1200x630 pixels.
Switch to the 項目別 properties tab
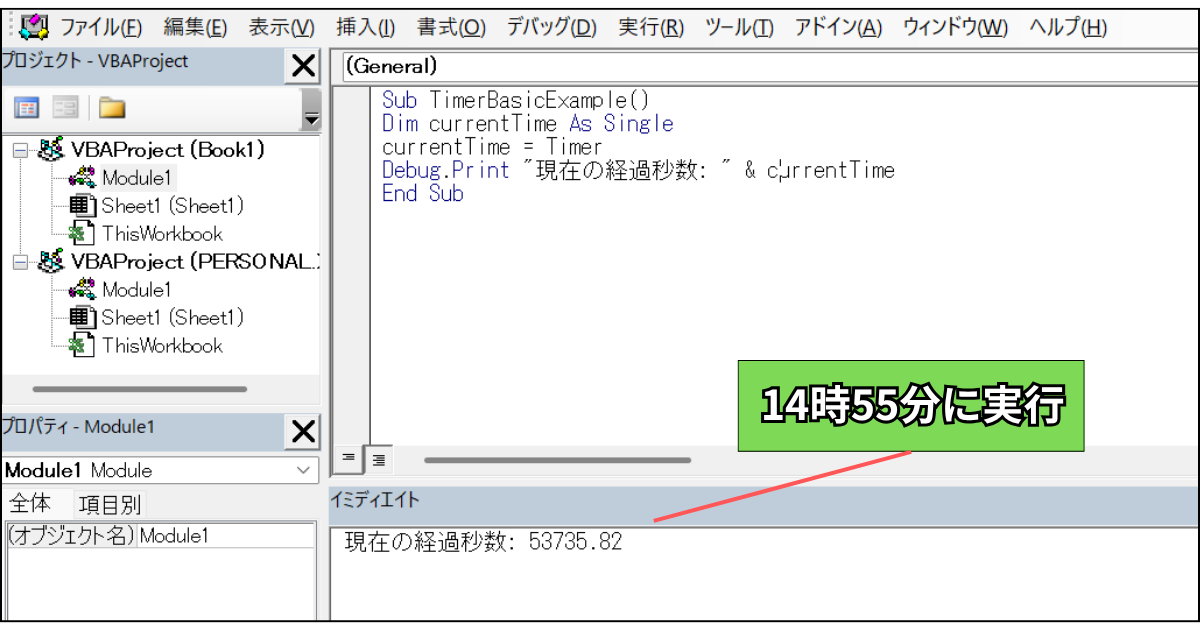110,504
